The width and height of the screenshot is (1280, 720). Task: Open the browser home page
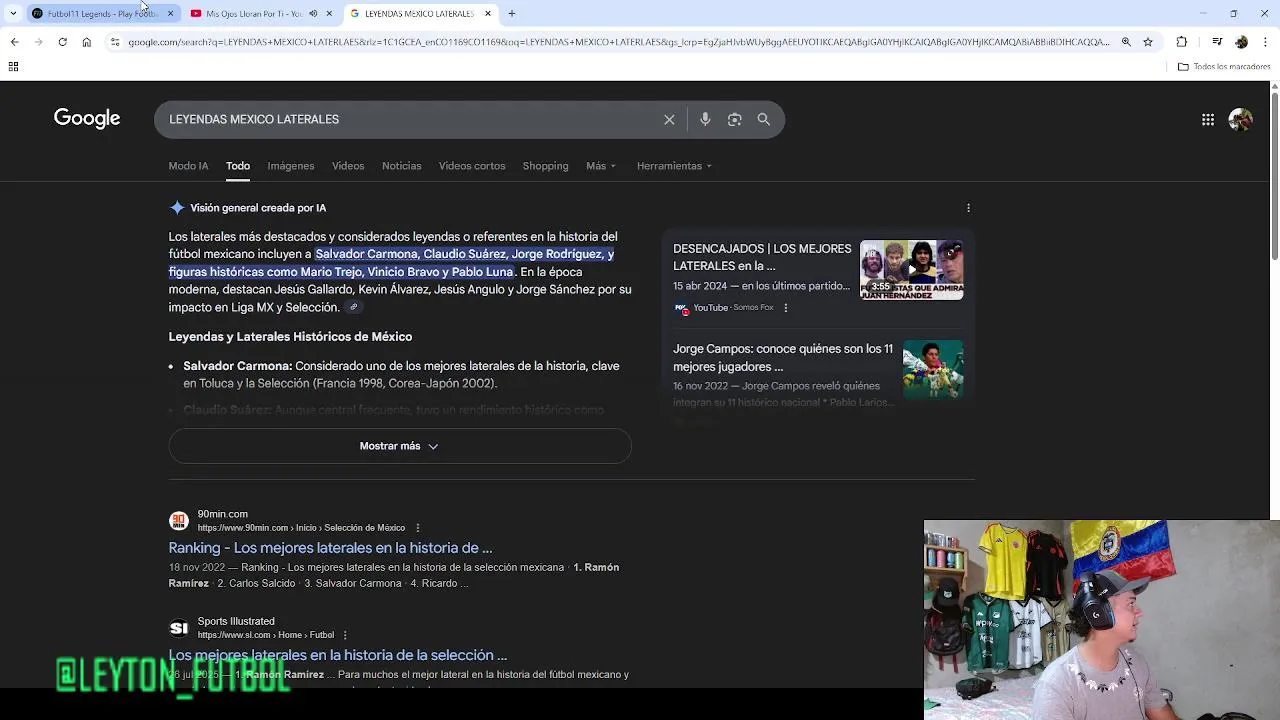pos(86,42)
